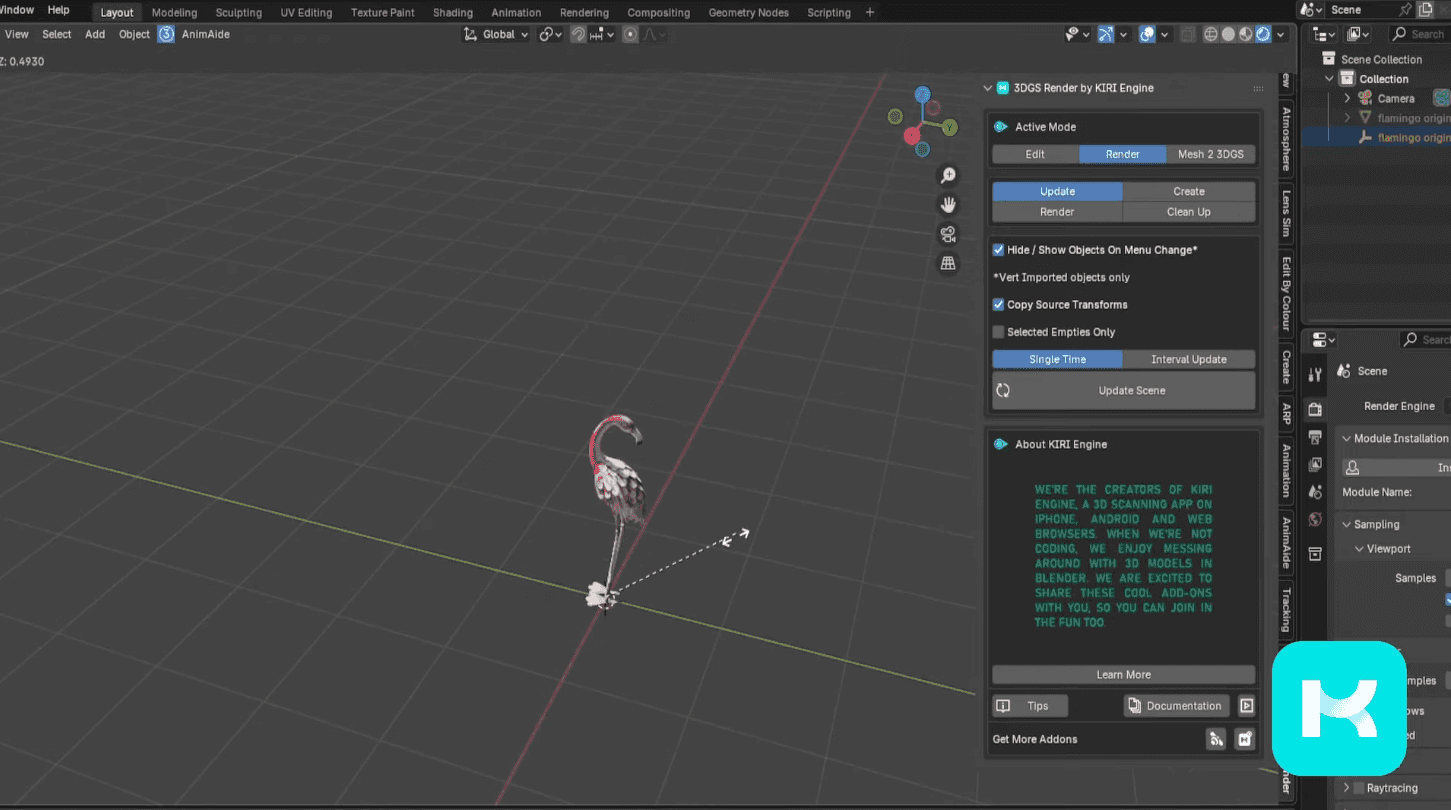The width and height of the screenshot is (1451, 810).
Task: Click the video tutorial play icon beside Documentation
Action: [1246, 706]
